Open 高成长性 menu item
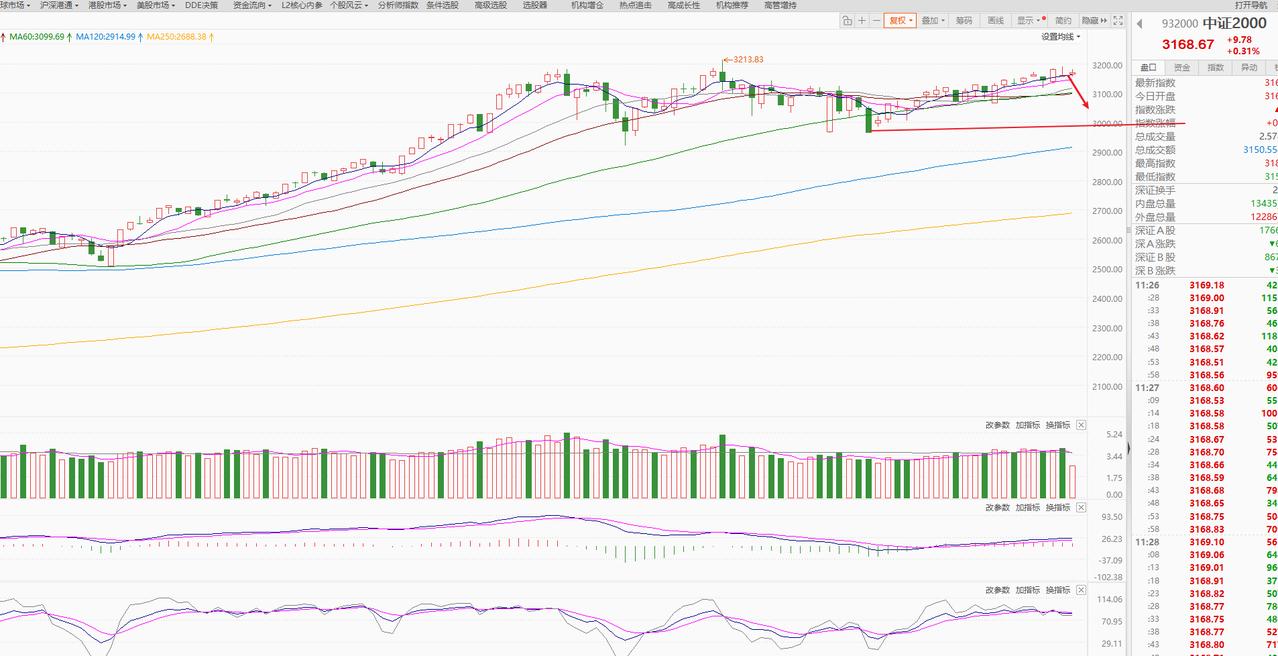The image size is (1278, 656). tap(684, 5)
